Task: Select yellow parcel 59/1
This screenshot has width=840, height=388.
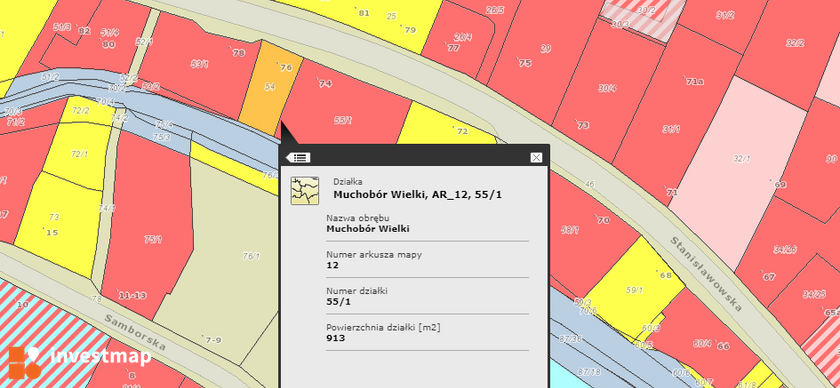Action: [634, 290]
